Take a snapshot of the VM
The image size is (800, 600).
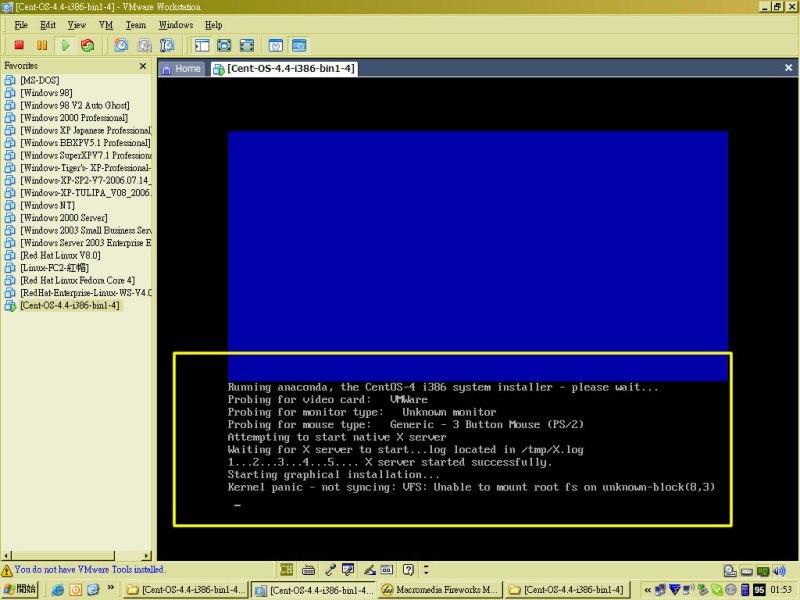click(x=121, y=45)
